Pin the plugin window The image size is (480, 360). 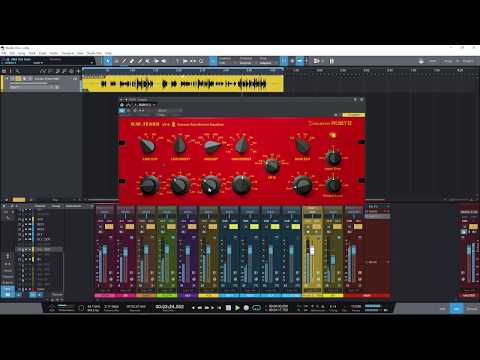pos(355,100)
